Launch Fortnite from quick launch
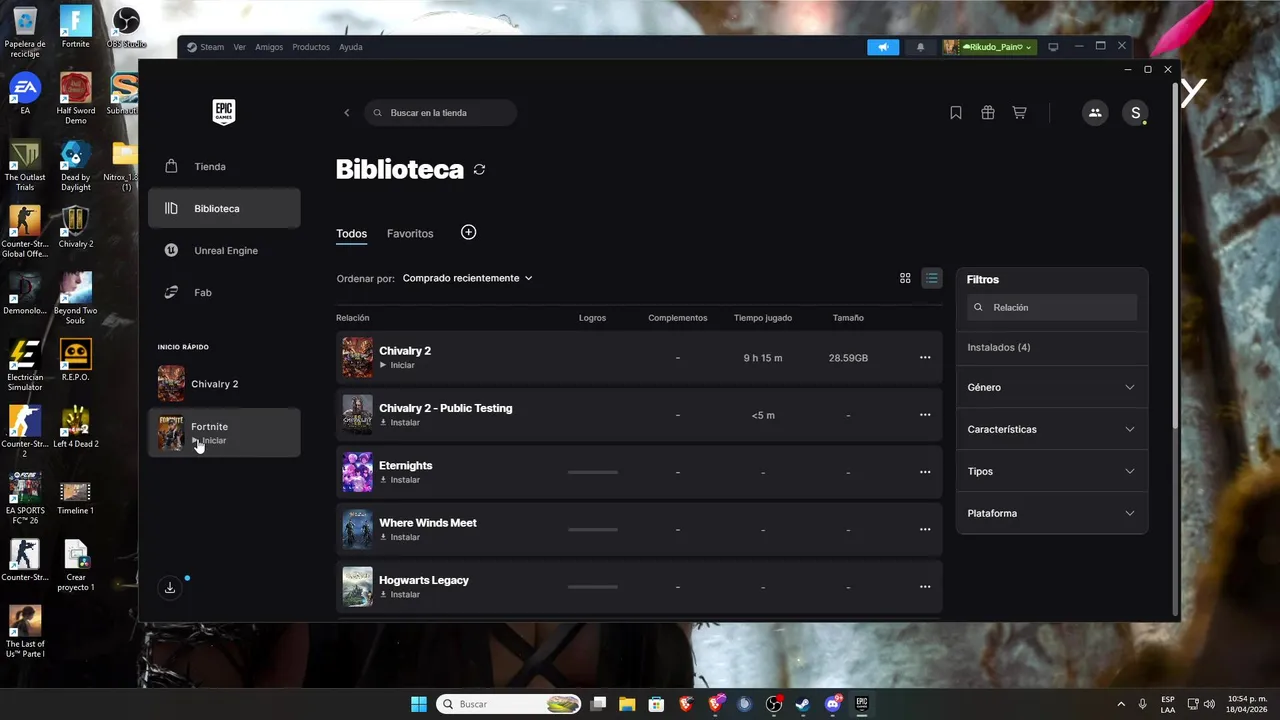The image size is (1280, 720). tap(224, 433)
